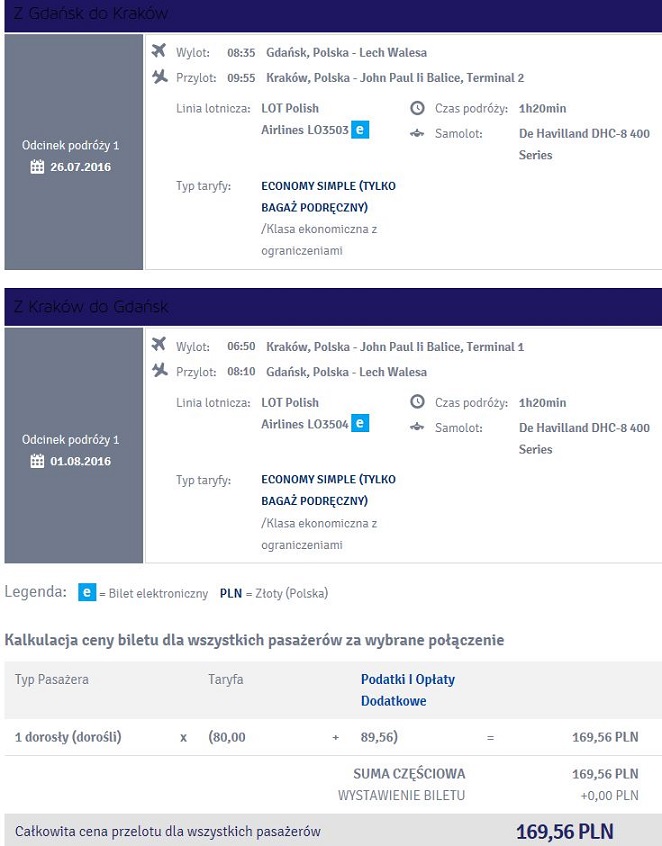Click the second ECONOMY SIMPLE fare type link
662x846 pixels.
coord(329,490)
